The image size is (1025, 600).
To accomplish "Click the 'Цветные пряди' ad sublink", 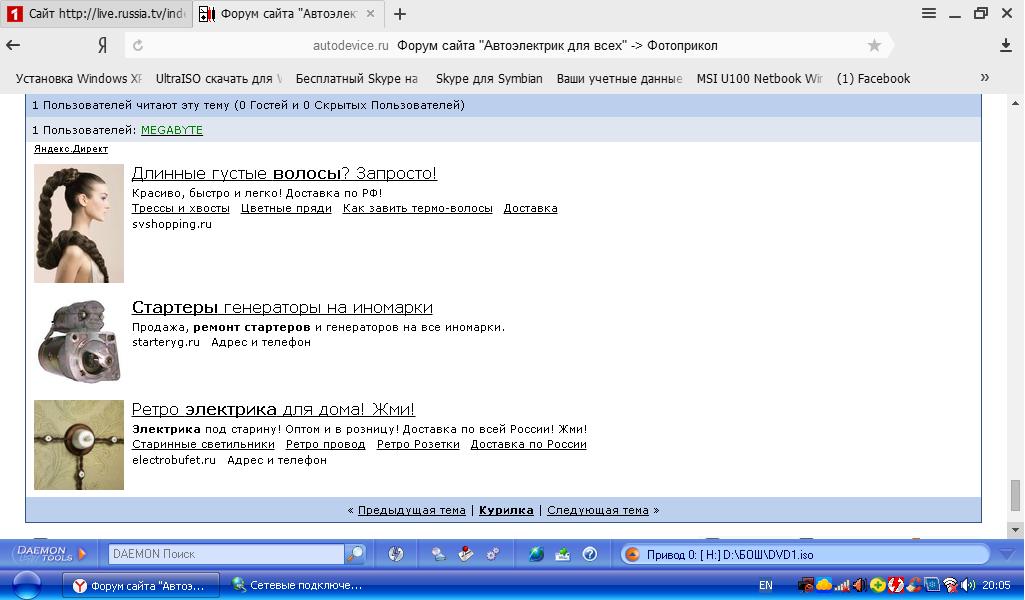I will click(286, 208).
